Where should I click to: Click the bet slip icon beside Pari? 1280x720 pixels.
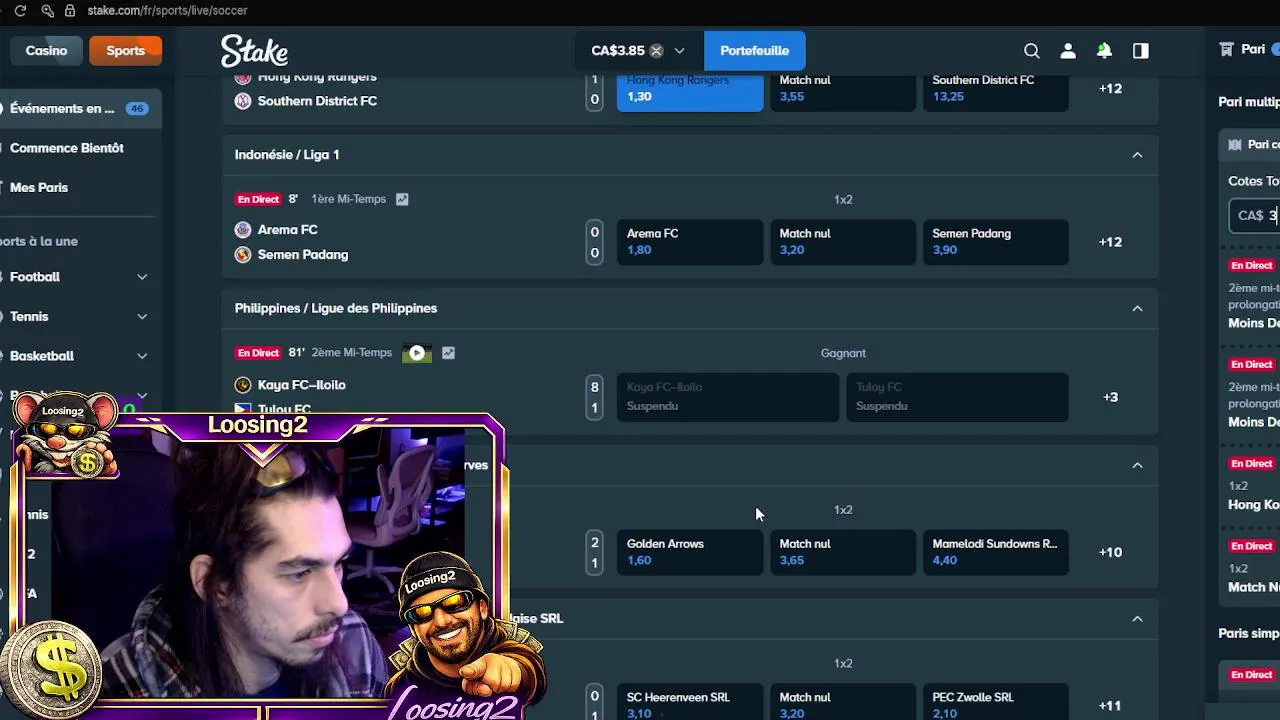[x=1226, y=49]
